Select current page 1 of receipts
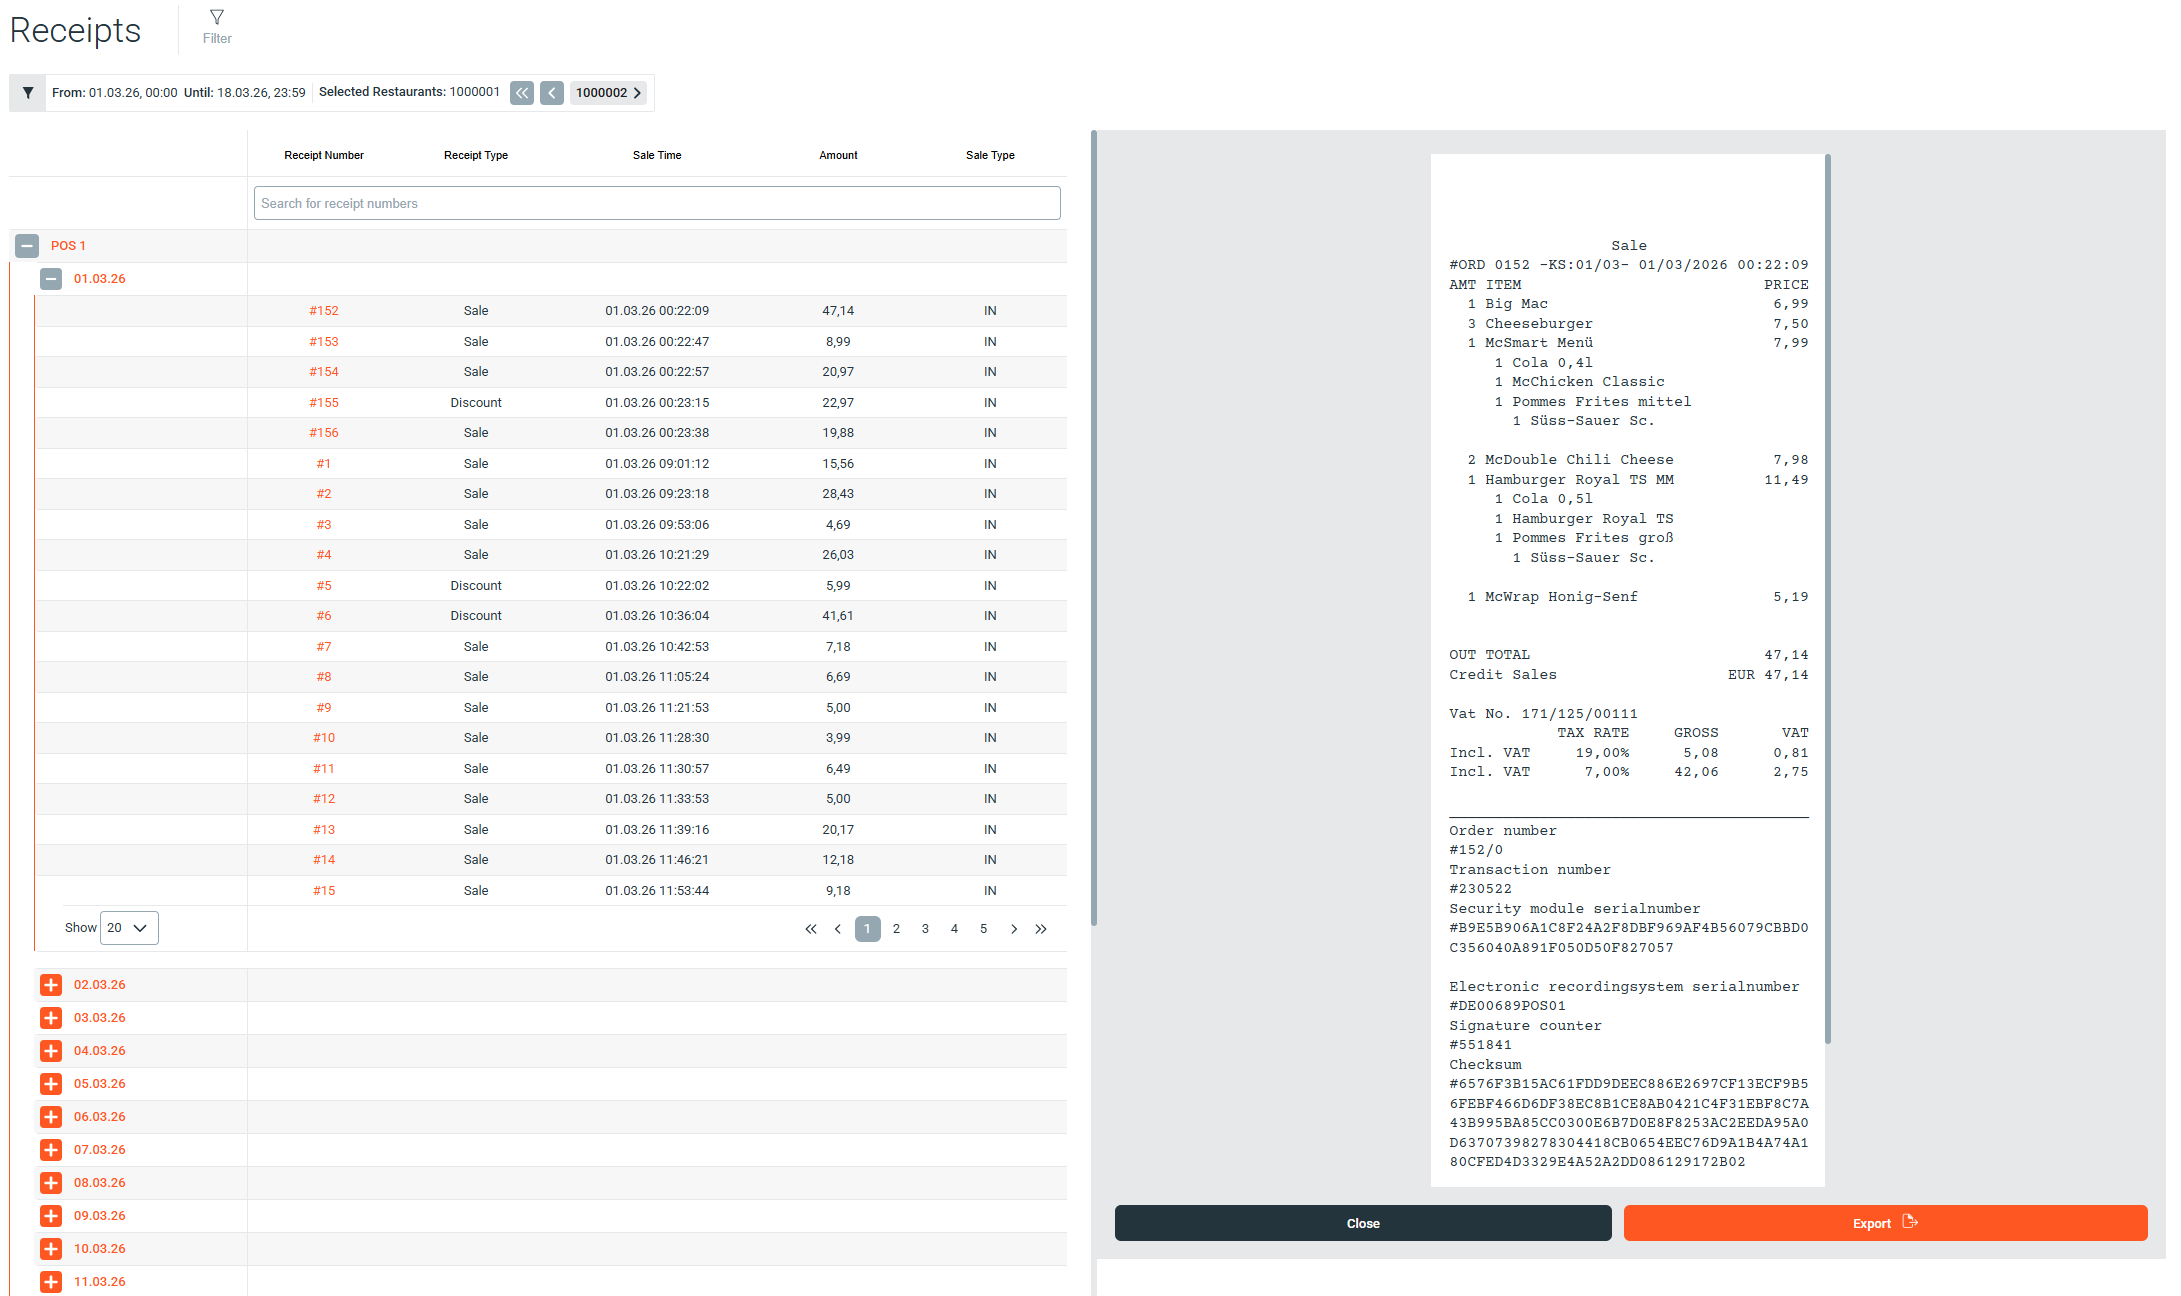Viewport: 2181px width, 1296px height. tap(868, 929)
